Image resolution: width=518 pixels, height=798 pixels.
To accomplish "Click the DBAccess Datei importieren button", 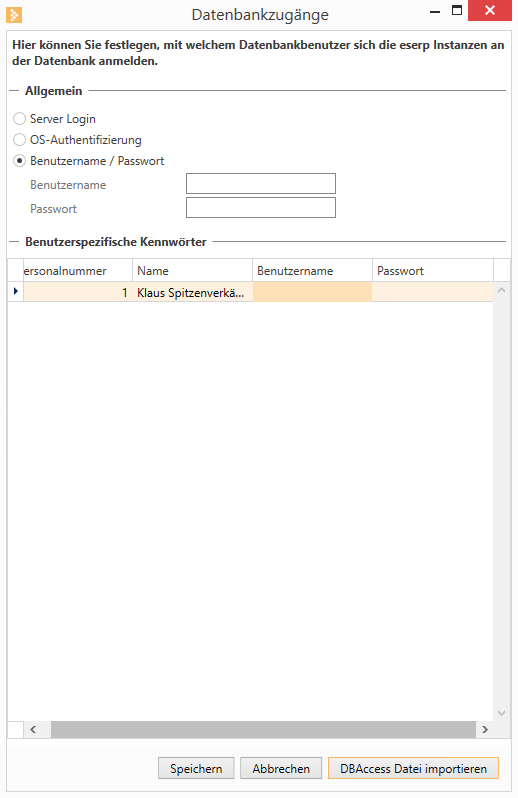I will (x=413, y=768).
